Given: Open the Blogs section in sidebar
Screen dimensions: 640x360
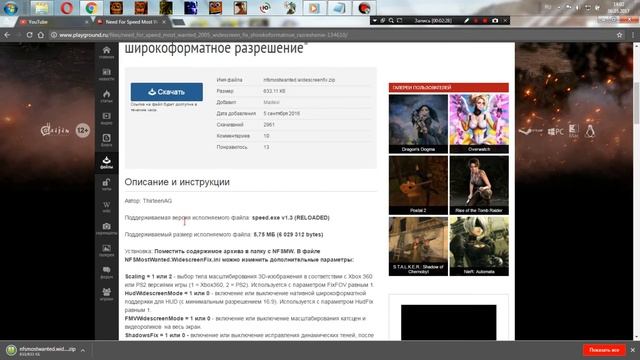Looking at the screenshot, I should tap(107, 140).
